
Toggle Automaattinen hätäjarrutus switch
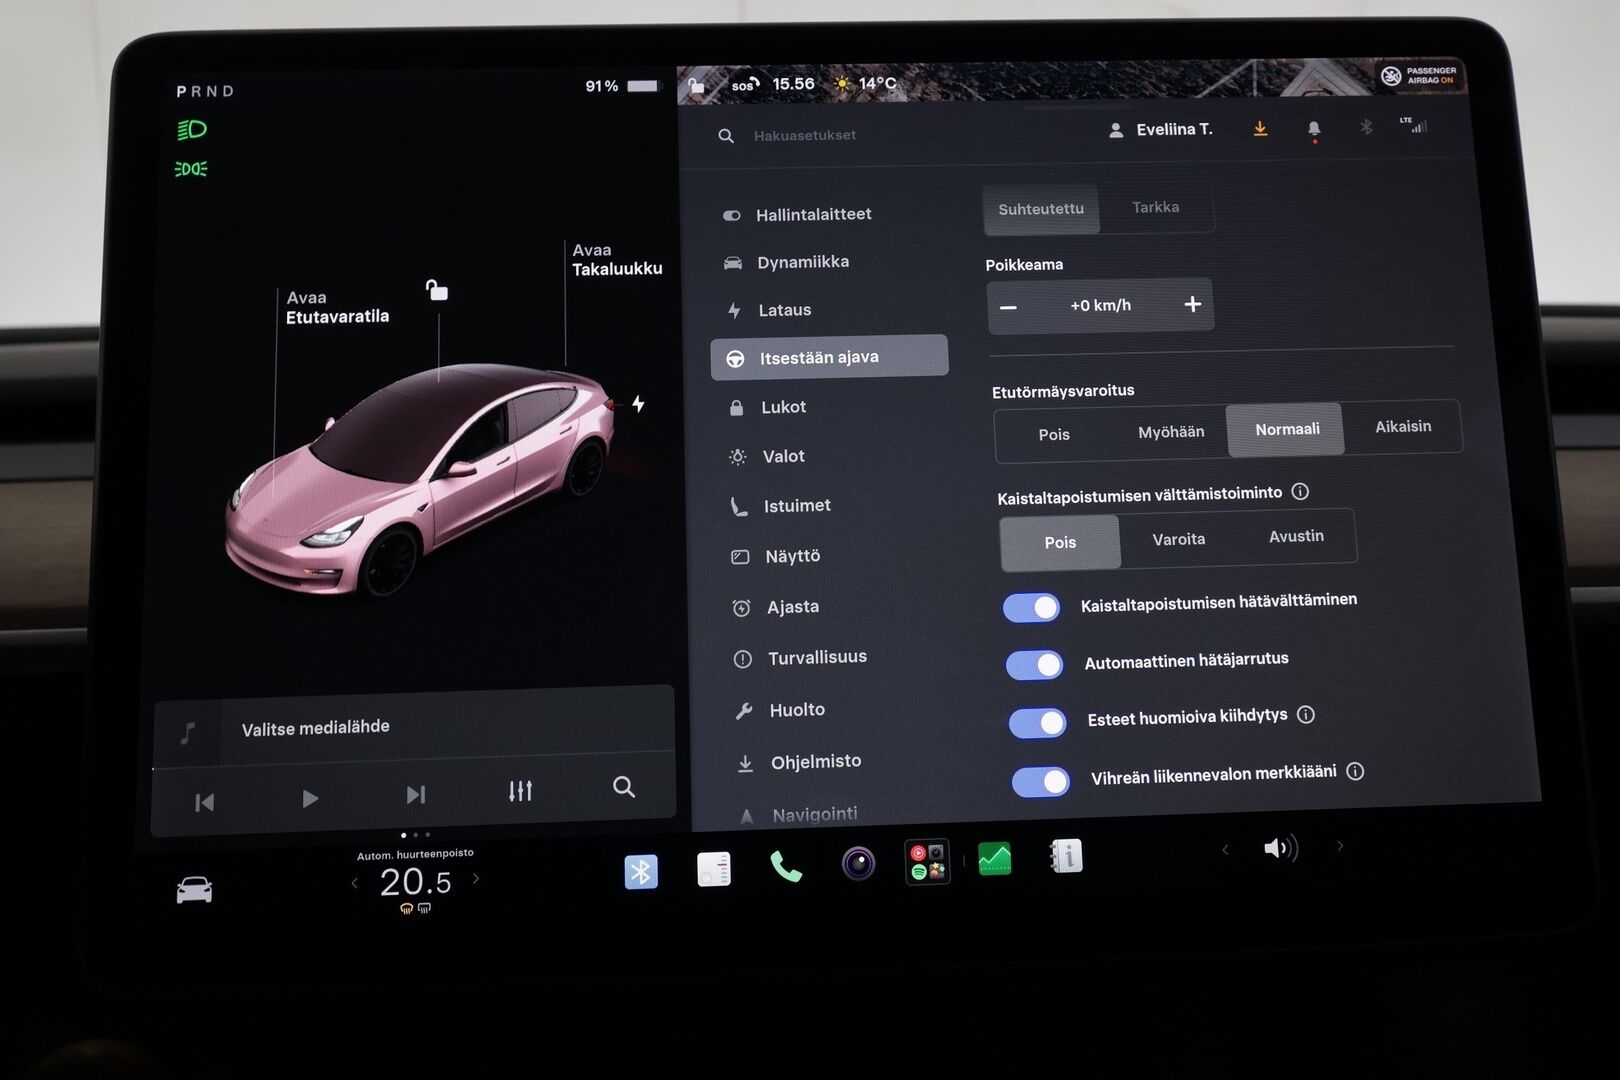click(1035, 664)
